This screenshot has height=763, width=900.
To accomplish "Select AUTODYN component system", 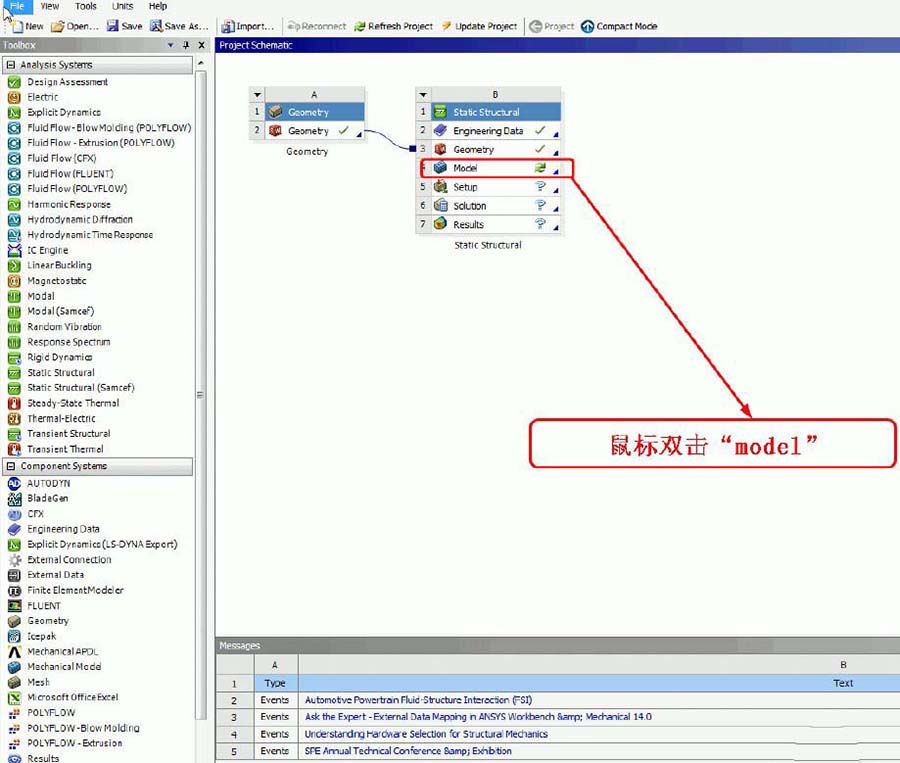I will pyautogui.click(x=48, y=483).
